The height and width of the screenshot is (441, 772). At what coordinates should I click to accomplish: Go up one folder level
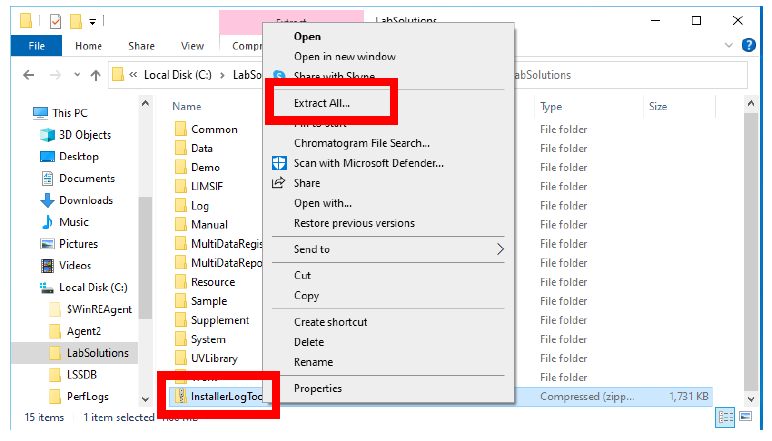click(96, 75)
